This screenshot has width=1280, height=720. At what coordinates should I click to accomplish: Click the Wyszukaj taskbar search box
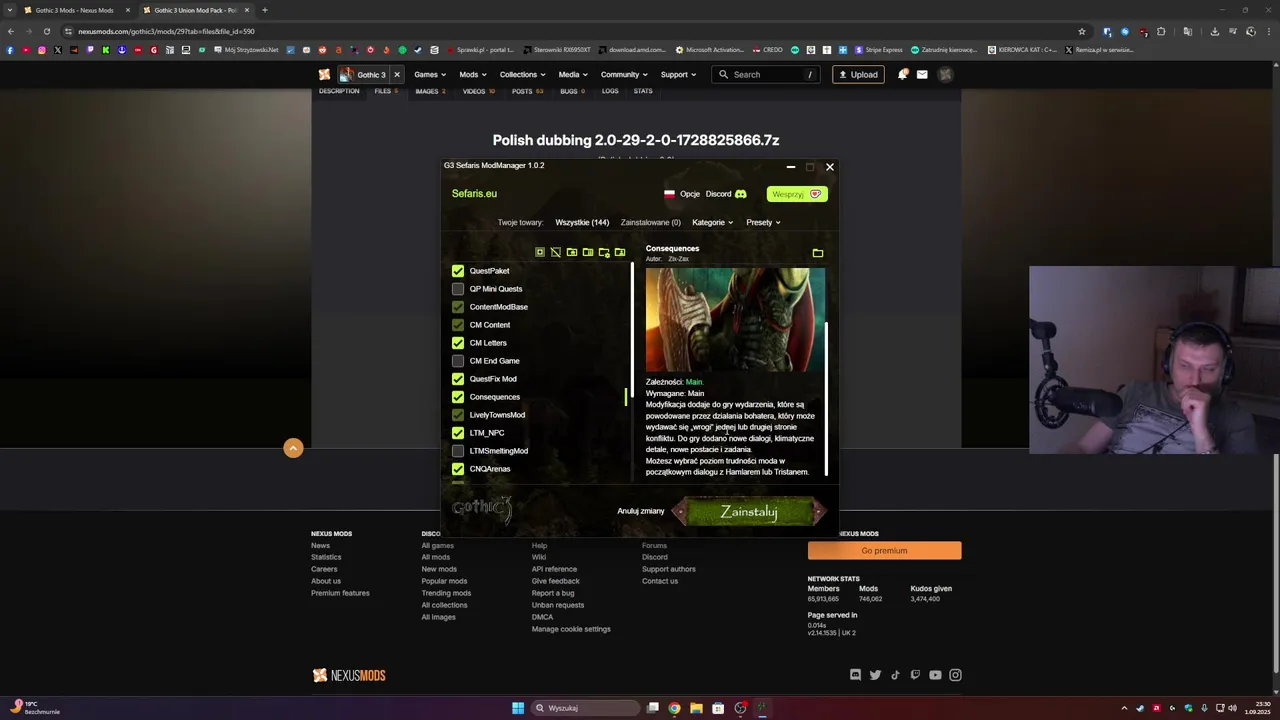click(585, 708)
